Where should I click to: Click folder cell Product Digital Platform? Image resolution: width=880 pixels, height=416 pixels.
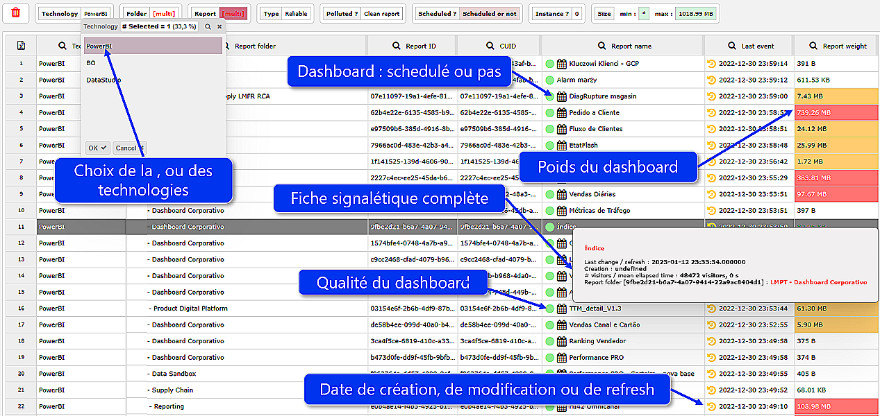188,309
